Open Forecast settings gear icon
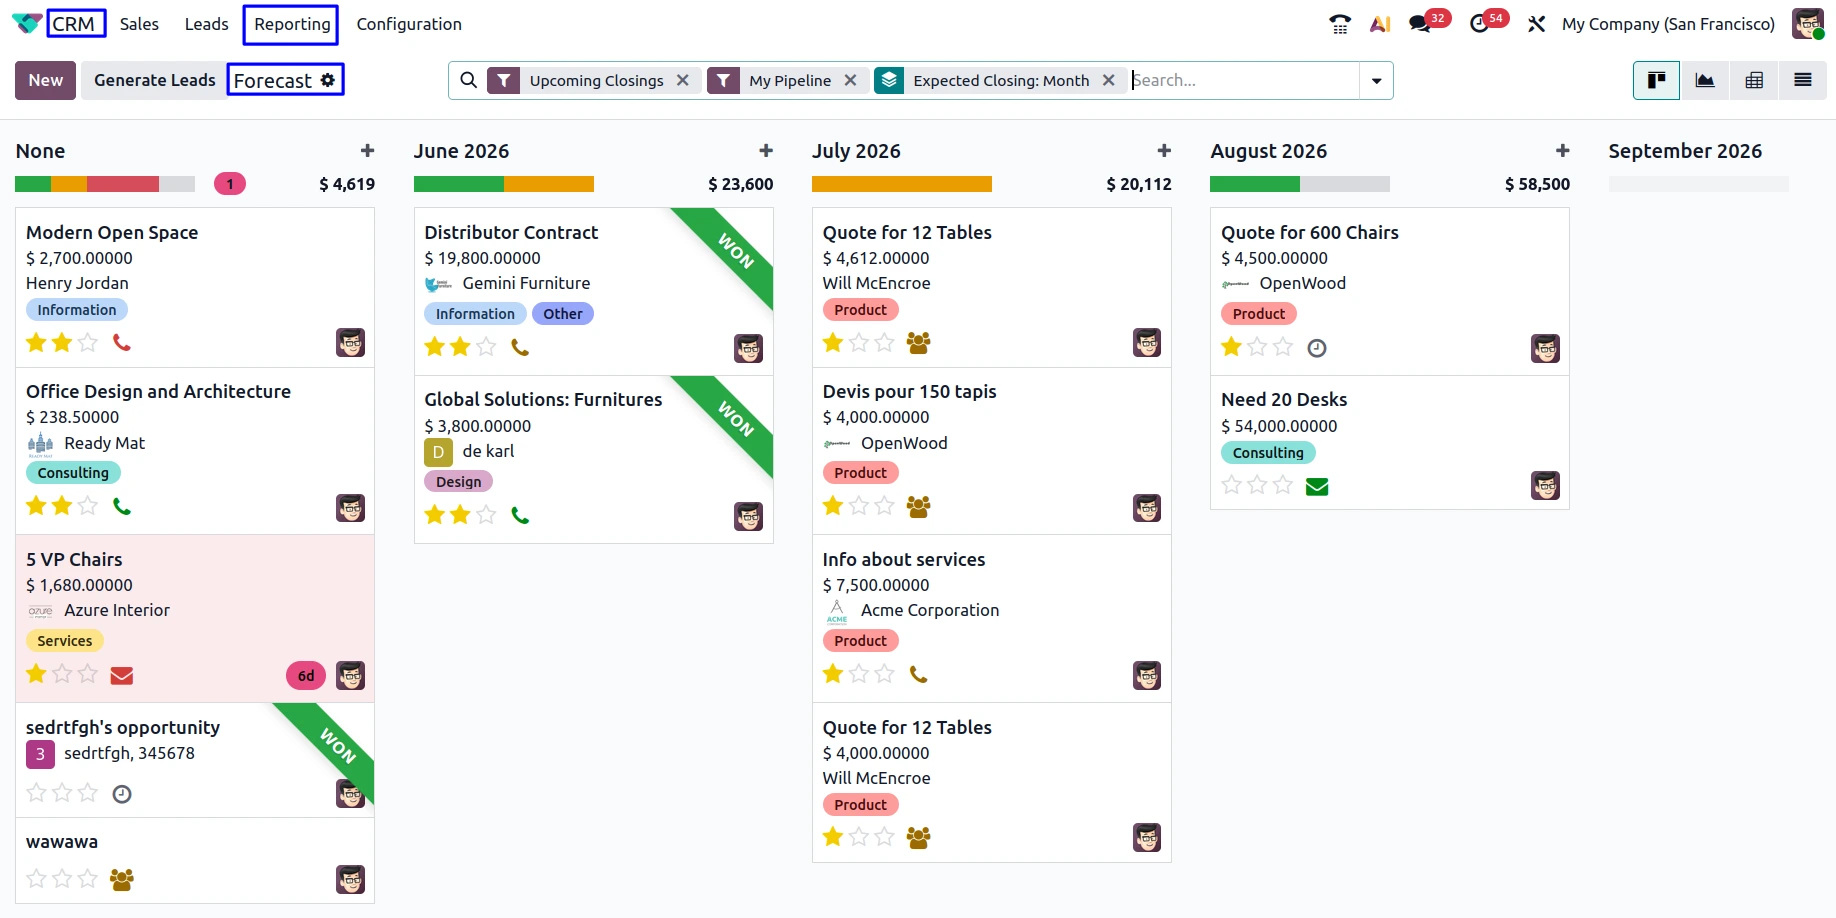 tap(328, 80)
